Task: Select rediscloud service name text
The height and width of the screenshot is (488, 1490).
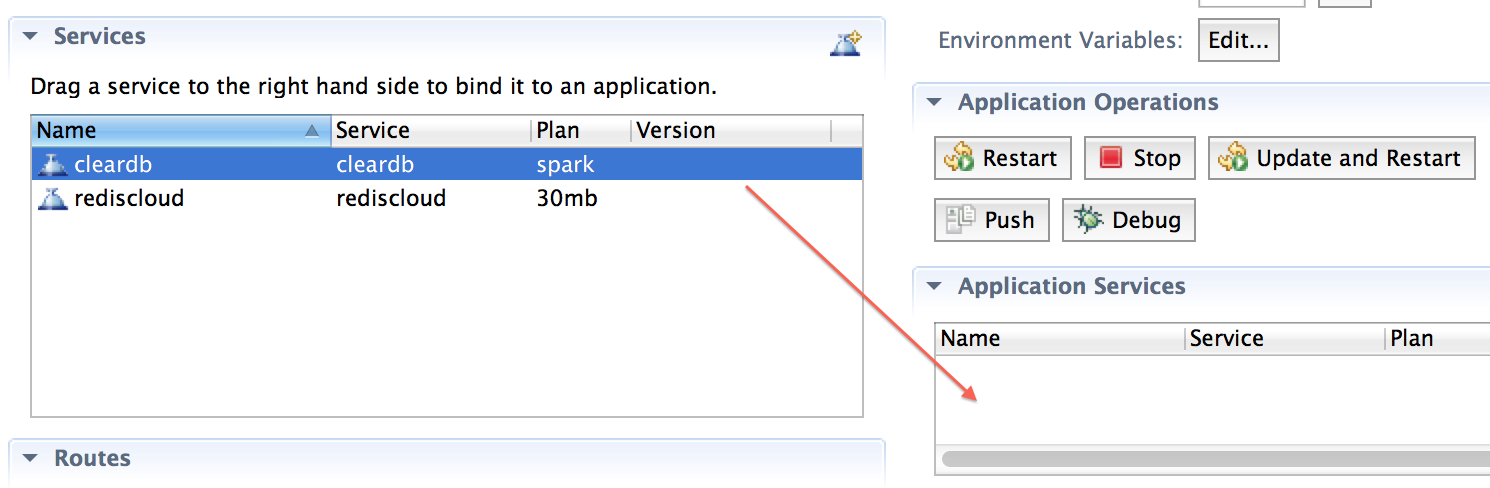Action: (129, 198)
